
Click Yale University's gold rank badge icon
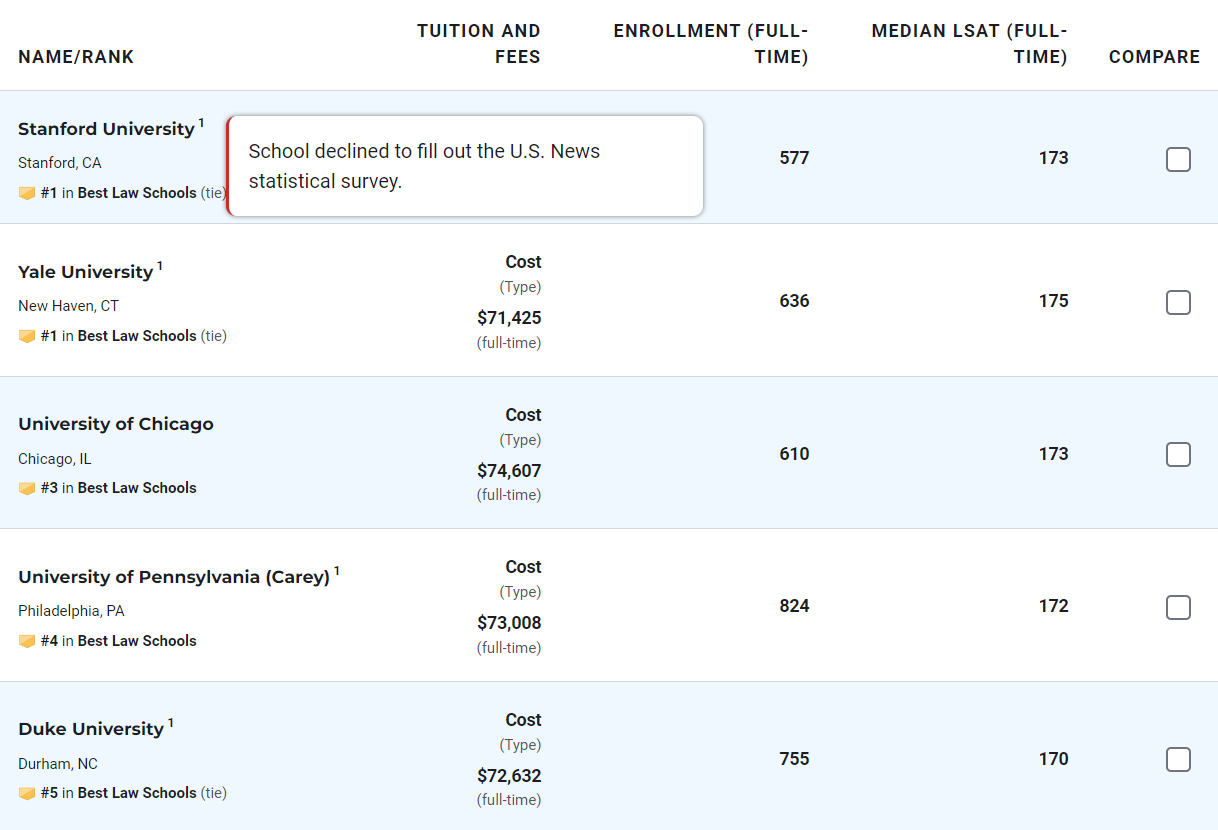tap(27, 337)
